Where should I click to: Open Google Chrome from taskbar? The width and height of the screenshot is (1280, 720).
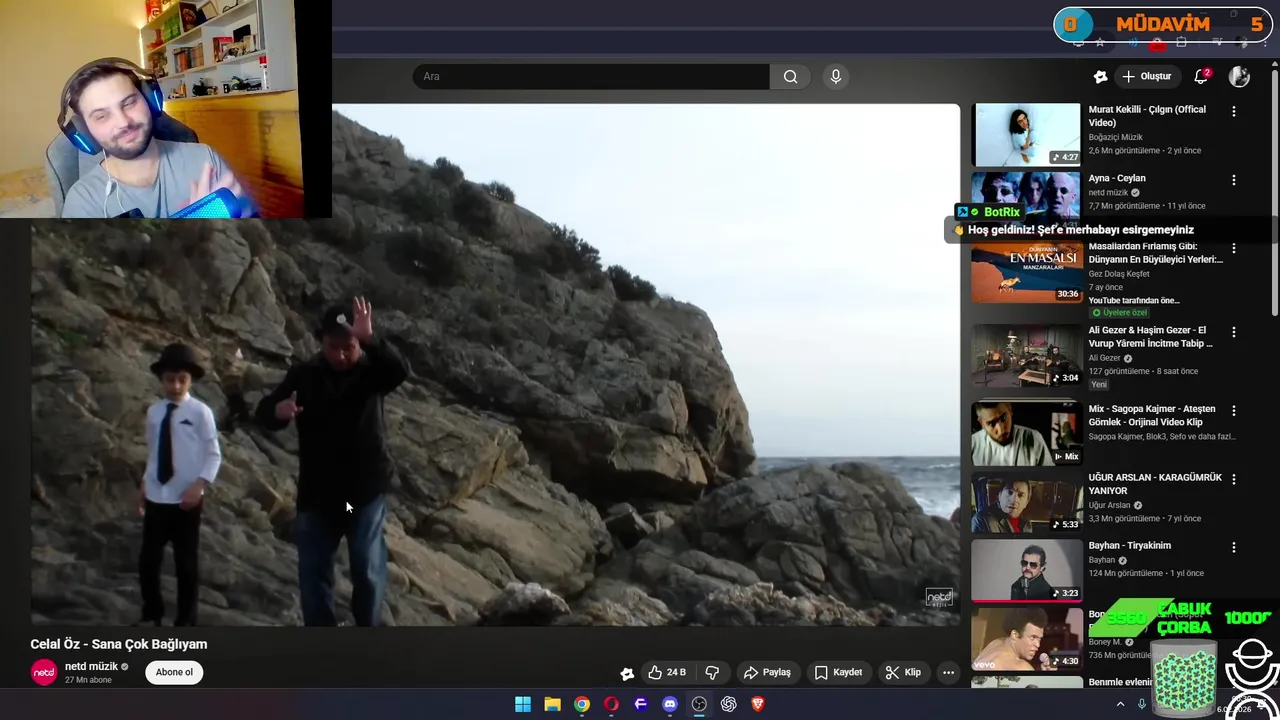pos(582,704)
